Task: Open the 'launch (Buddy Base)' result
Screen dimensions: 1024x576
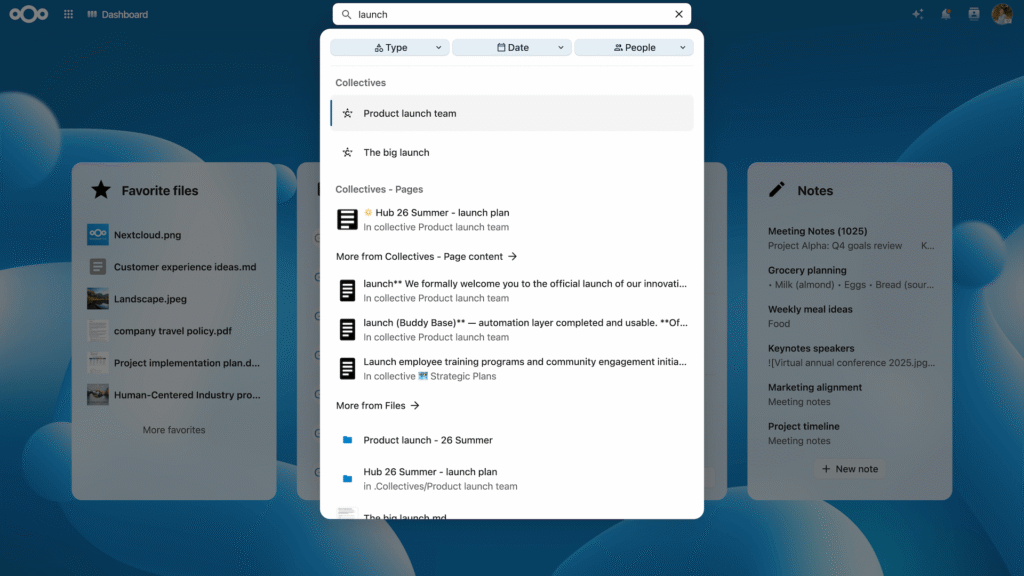Action: point(512,330)
